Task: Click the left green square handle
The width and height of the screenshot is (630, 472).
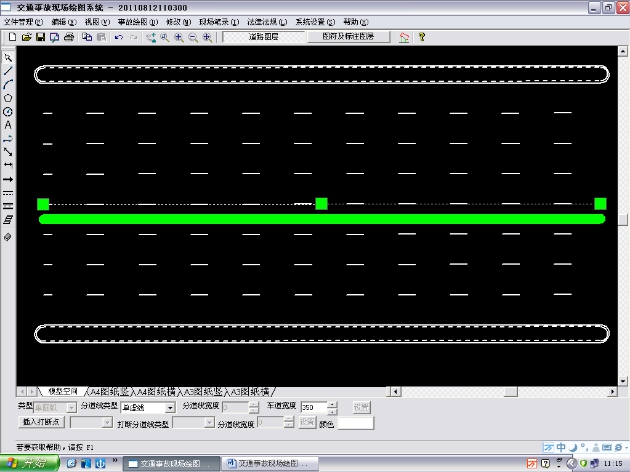Action: point(43,204)
